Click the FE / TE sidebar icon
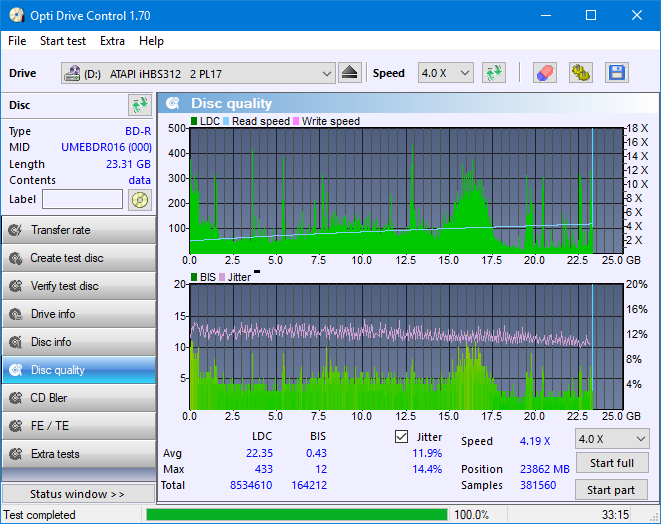The width and height of the screenshot is (661, 524). coord(16,426)
